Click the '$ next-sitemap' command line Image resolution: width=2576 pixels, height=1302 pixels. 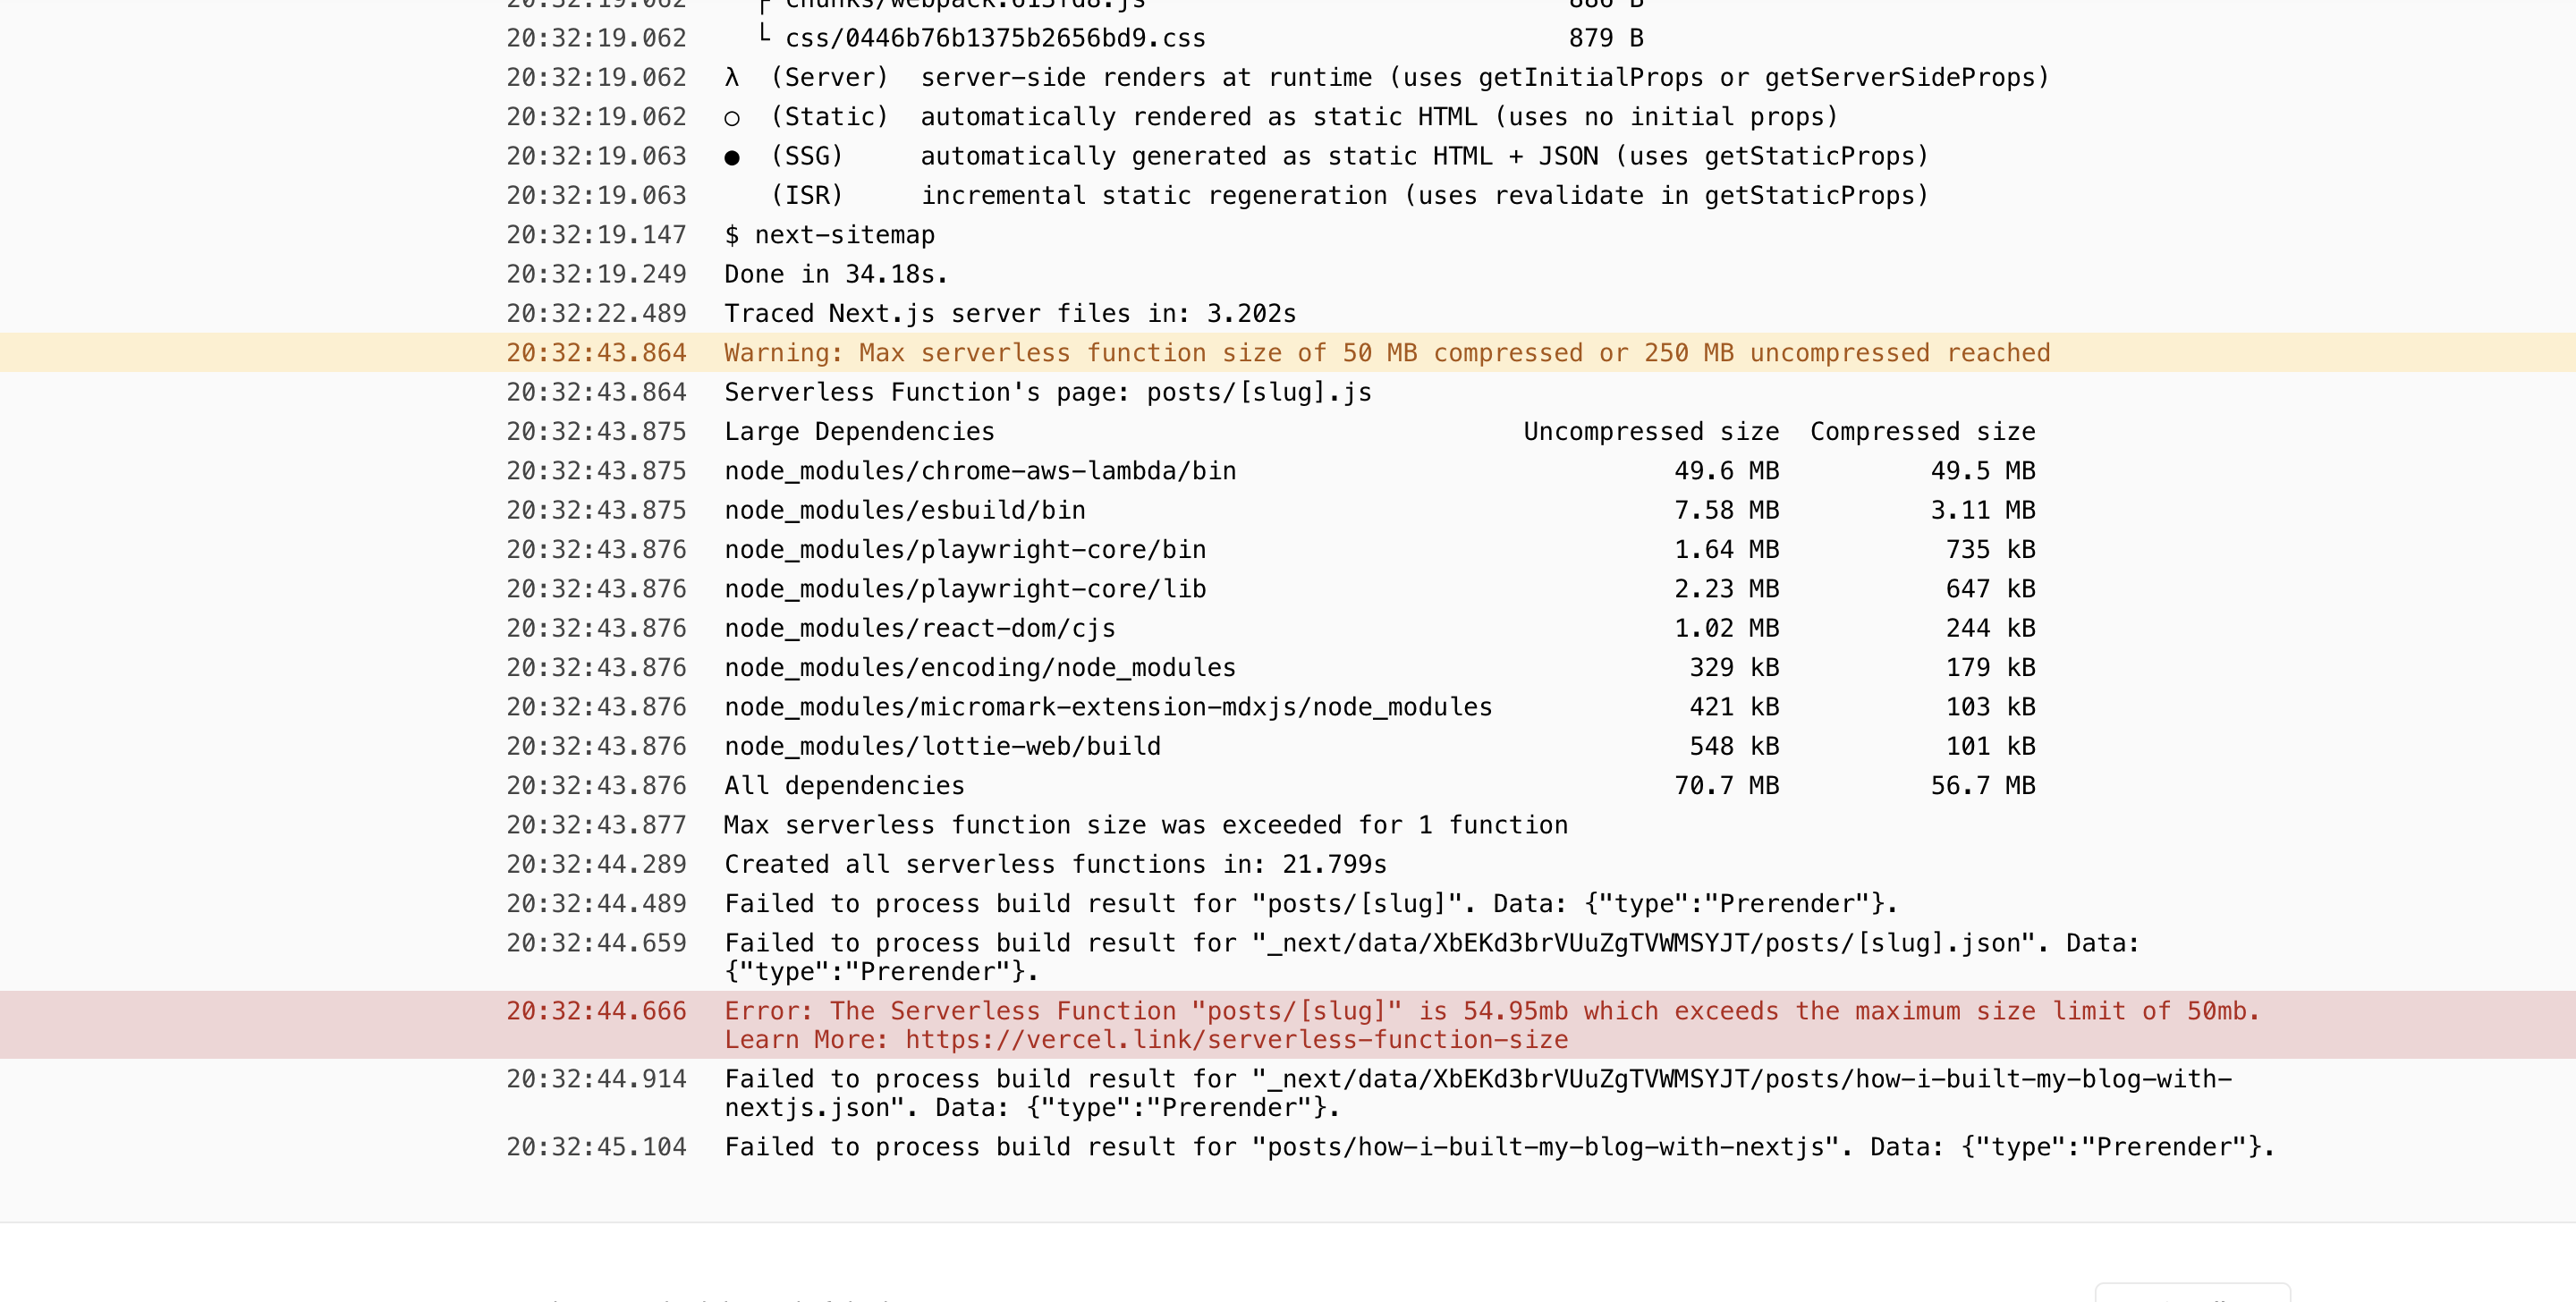[x=829, y=235]
